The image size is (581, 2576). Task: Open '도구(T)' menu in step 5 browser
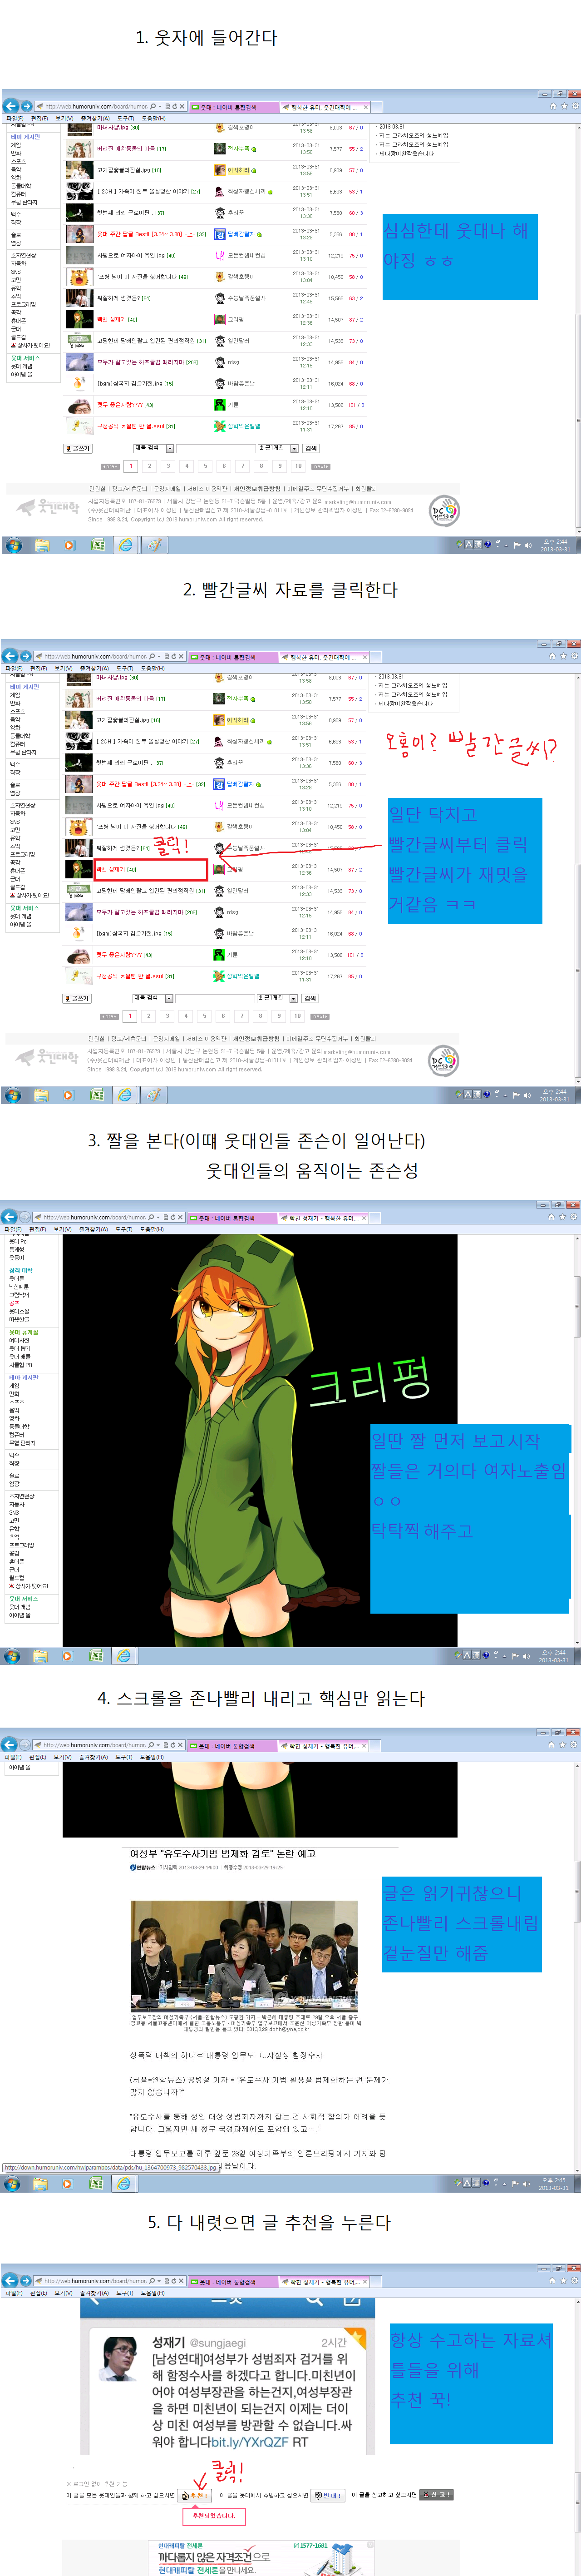click(125, 2293)
